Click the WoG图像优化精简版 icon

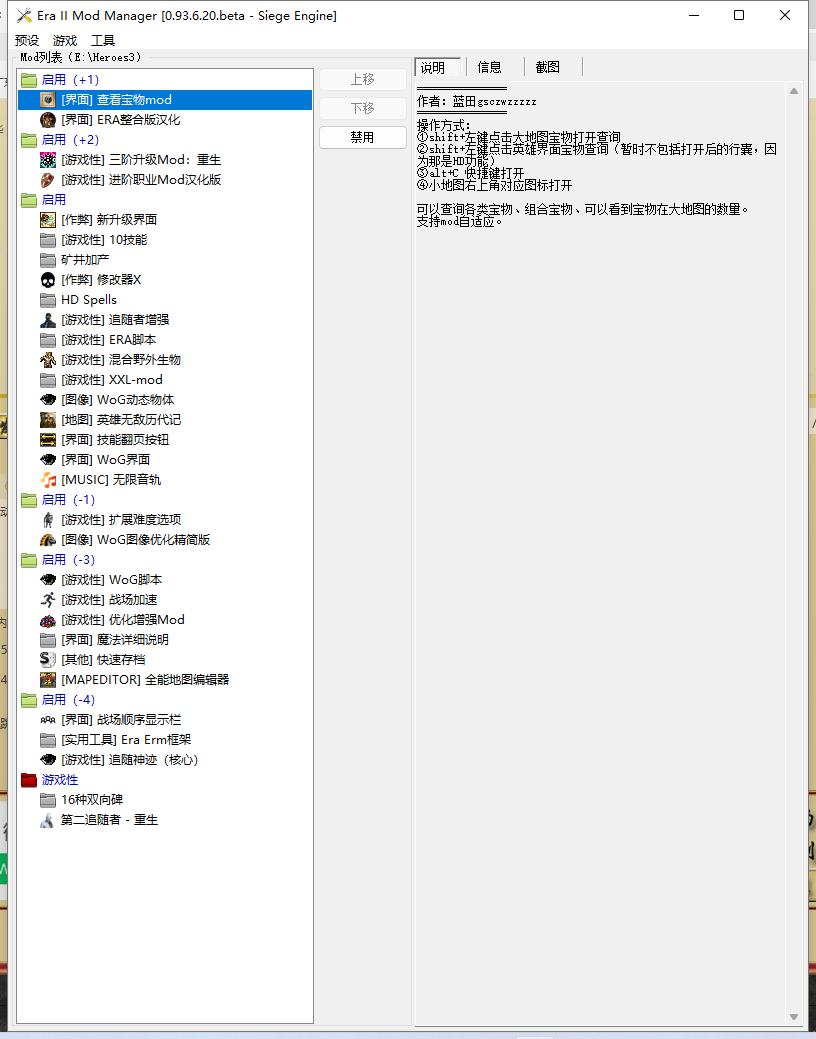[48, 539]
